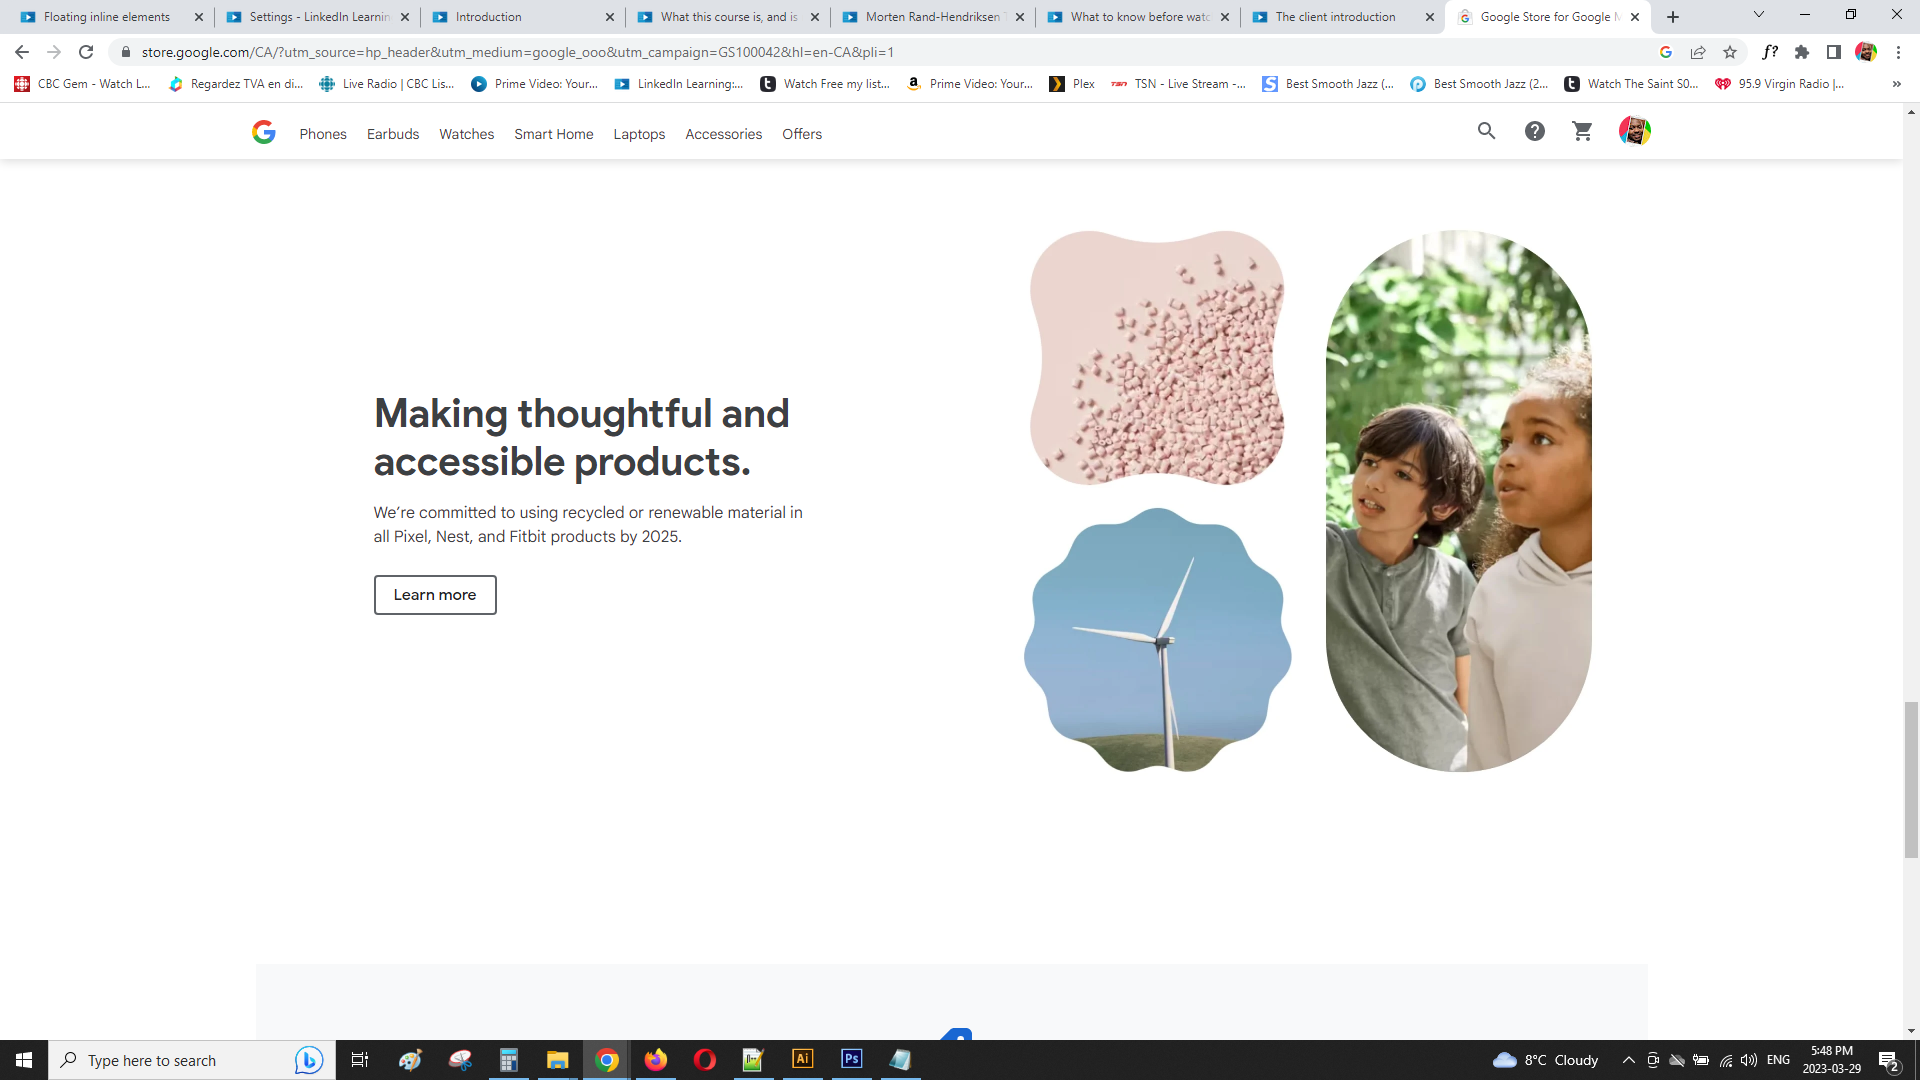Reload the page with refresh icon
Viewport: 1920px width, 1080px height.
[86, 52]
